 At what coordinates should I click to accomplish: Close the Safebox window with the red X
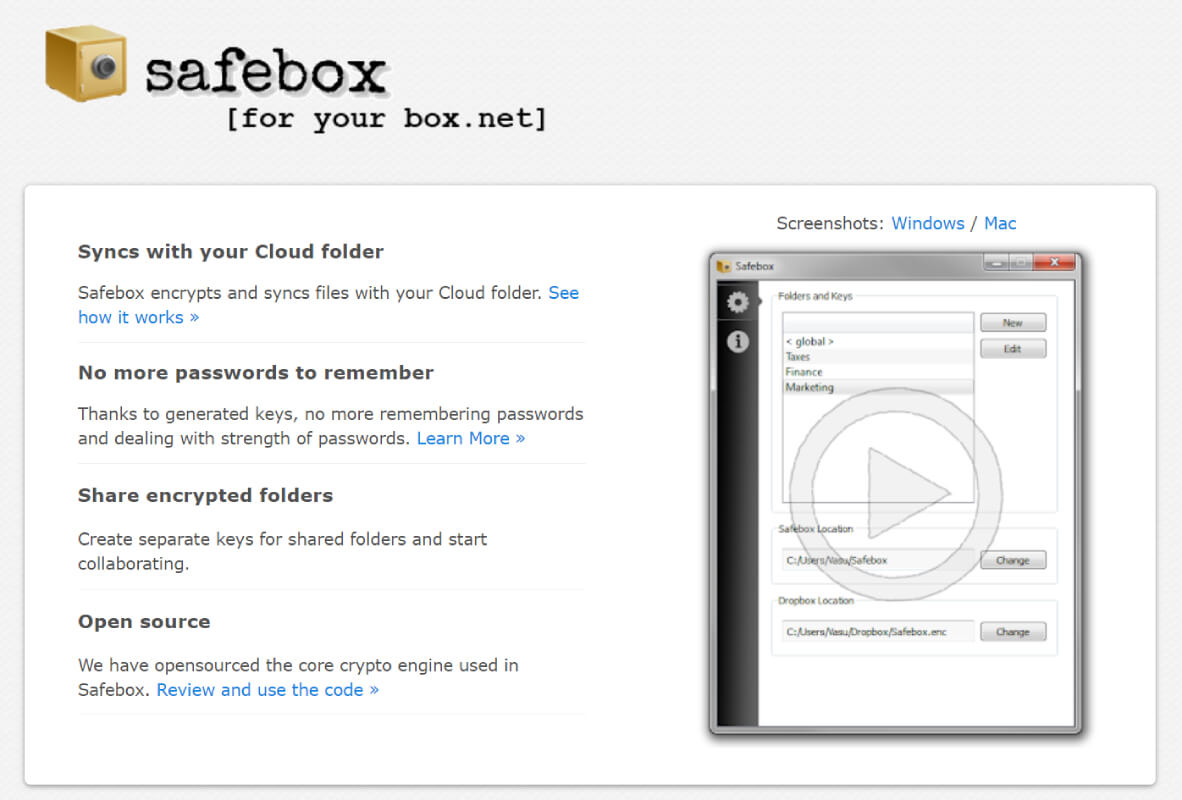click(1055, 262)
